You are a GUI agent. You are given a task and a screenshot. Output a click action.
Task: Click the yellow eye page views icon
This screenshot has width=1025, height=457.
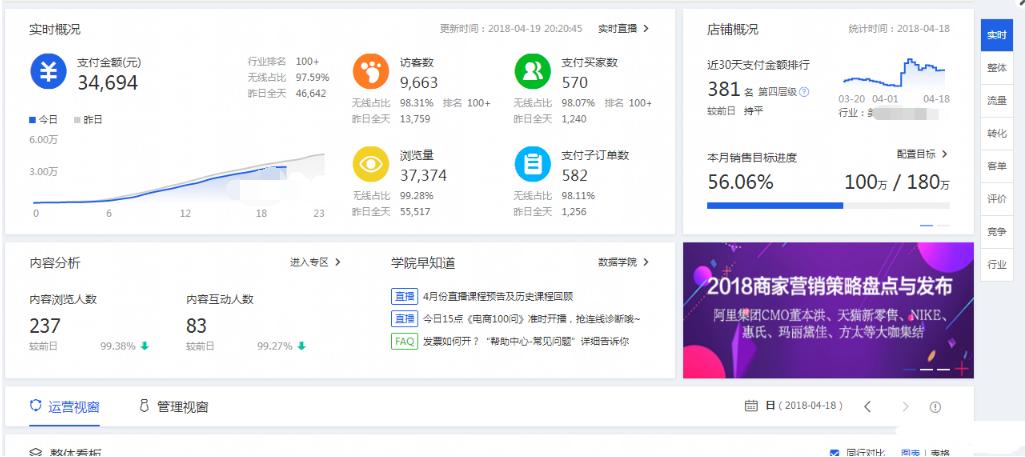point(371,164)
